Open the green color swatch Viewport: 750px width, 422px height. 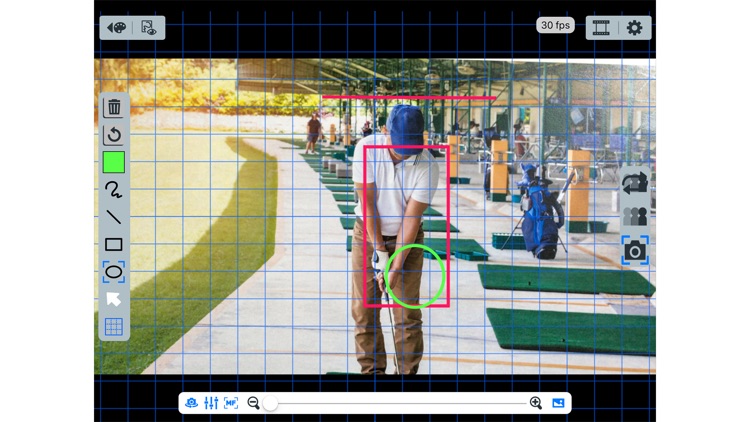pos(114,162)
